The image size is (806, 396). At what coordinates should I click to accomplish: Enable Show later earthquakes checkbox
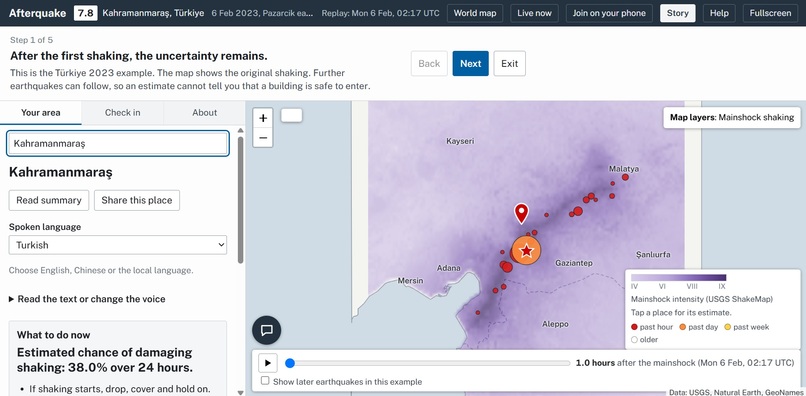(265, 381)
